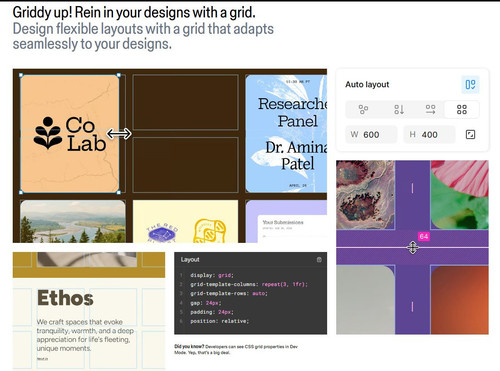
Task: Select the pink and green leaf image tile
Action: click(x=459, y=195)
